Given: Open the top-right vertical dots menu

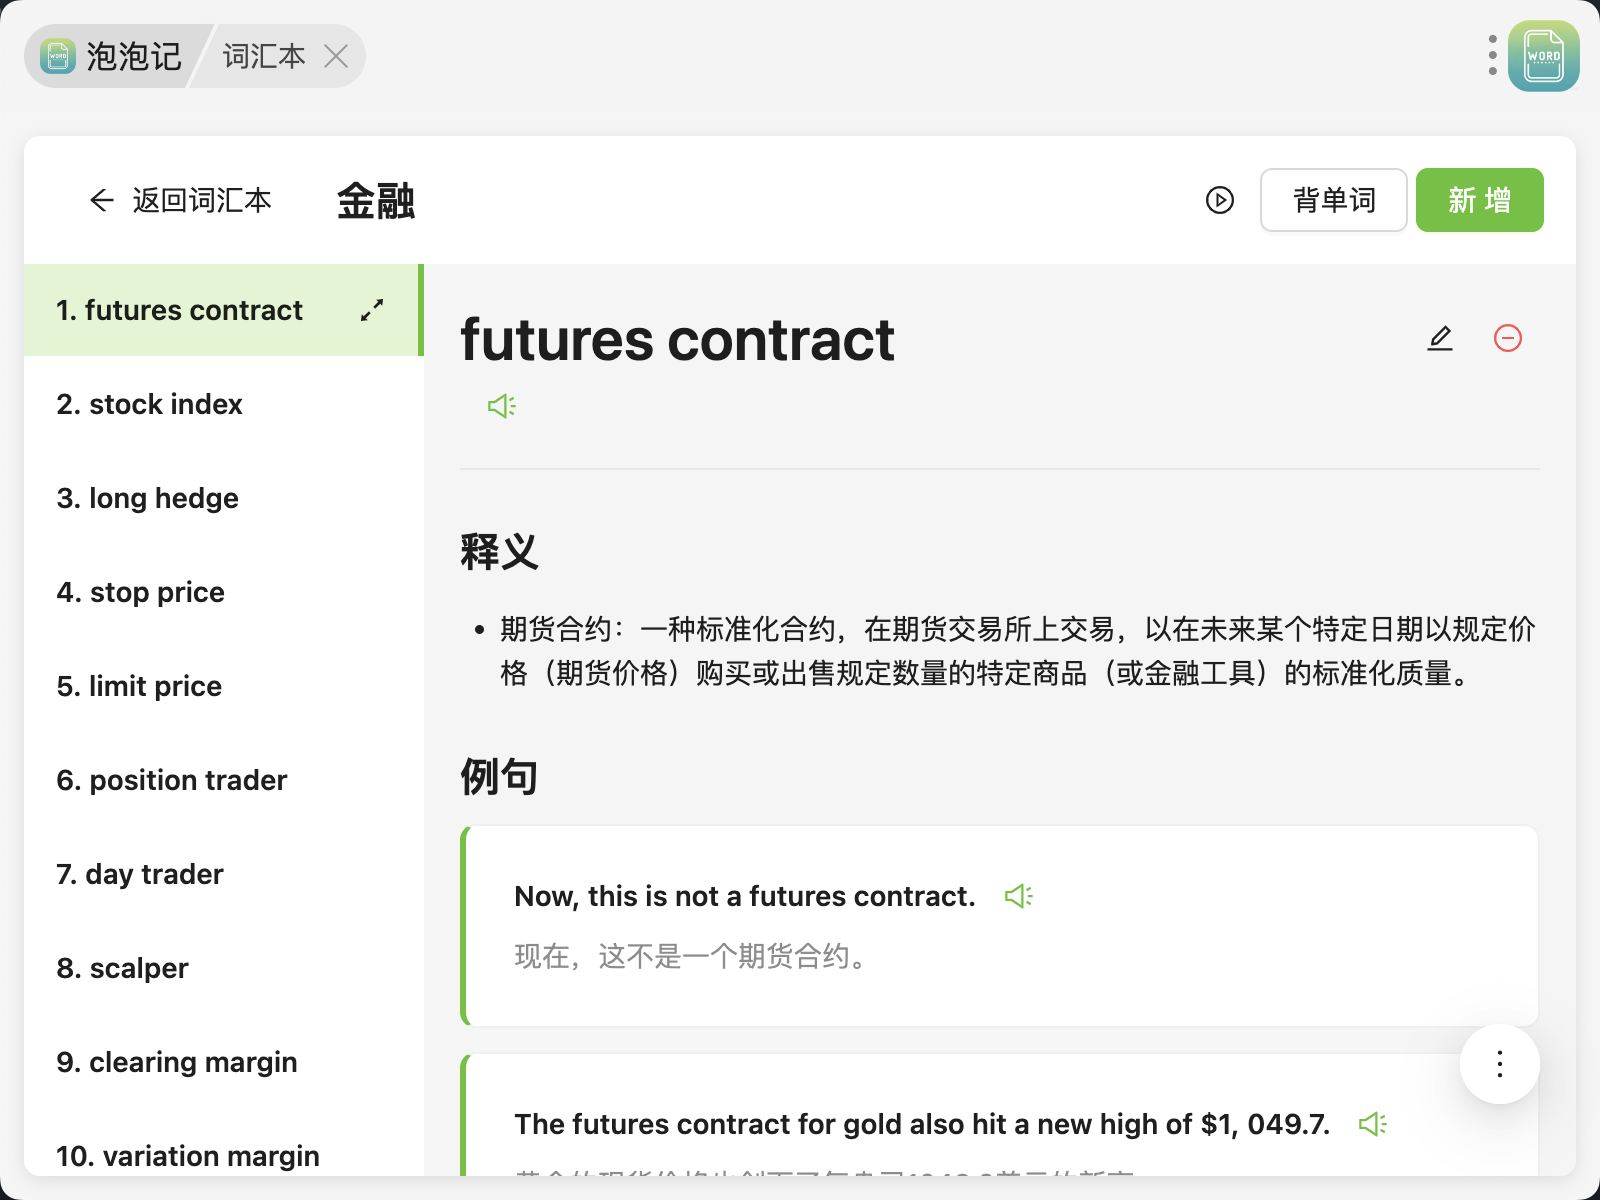Looking at the screenshot, I should (x=1492, y=56).
